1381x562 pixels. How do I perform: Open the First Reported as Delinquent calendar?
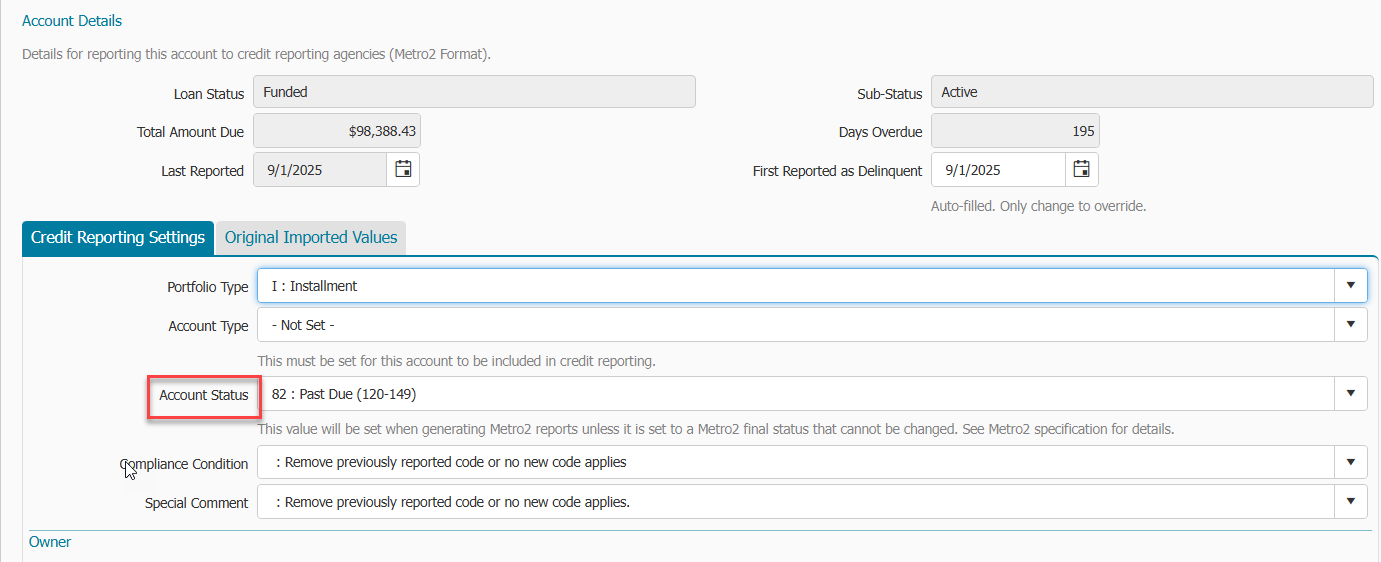point(1081,170)
